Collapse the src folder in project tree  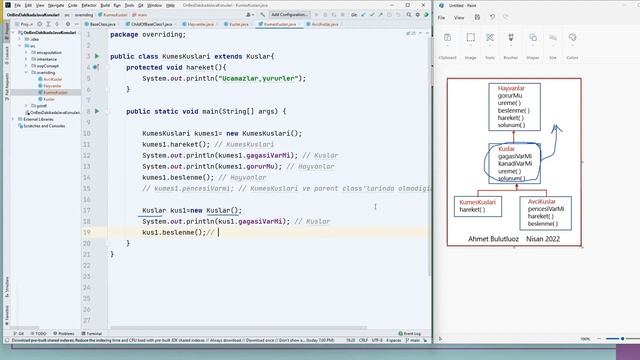20,46
